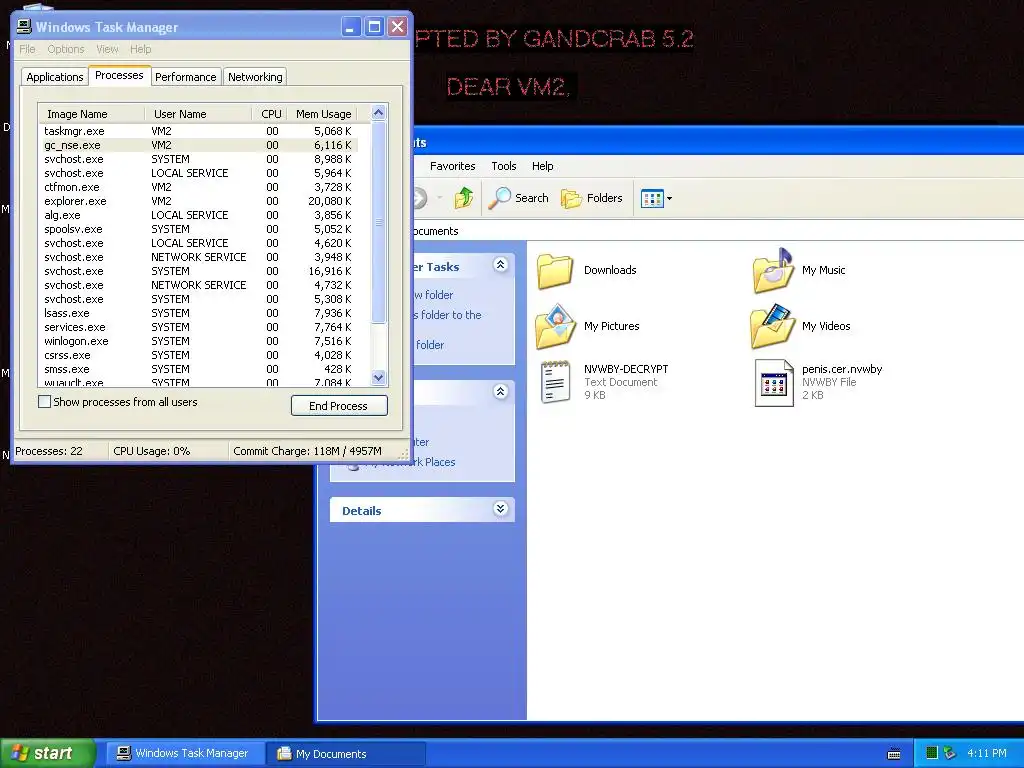The width and height of the screenshot is (1024, 768).
Task: Click the End Process button
Action: 339,406
